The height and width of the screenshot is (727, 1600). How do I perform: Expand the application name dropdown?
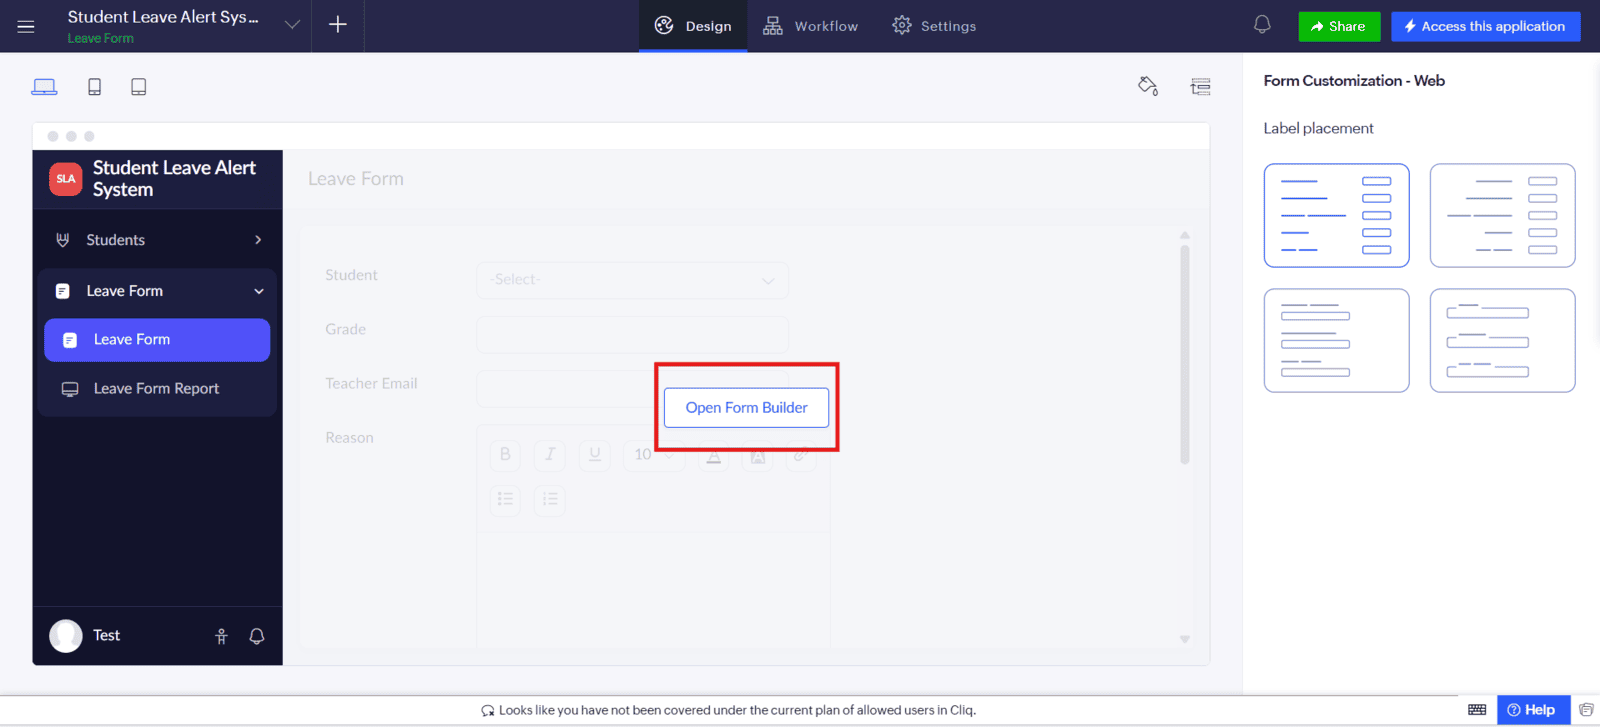pyautogui.click(x=292, y=25)
